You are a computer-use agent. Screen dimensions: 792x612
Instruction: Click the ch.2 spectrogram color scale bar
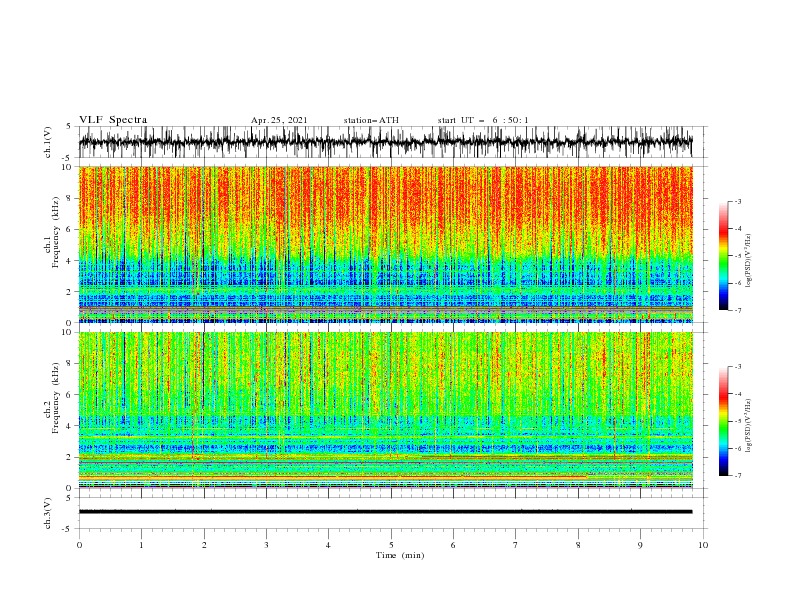[724, 421]
